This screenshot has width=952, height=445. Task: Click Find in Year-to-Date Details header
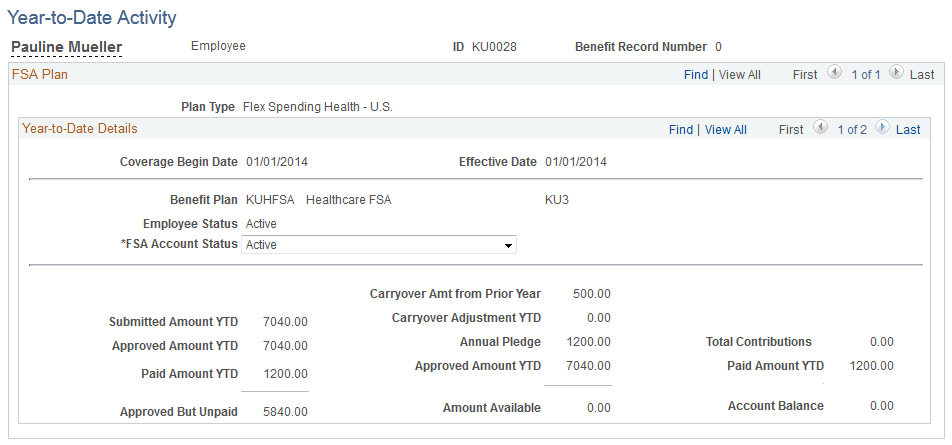click(681, 130)
